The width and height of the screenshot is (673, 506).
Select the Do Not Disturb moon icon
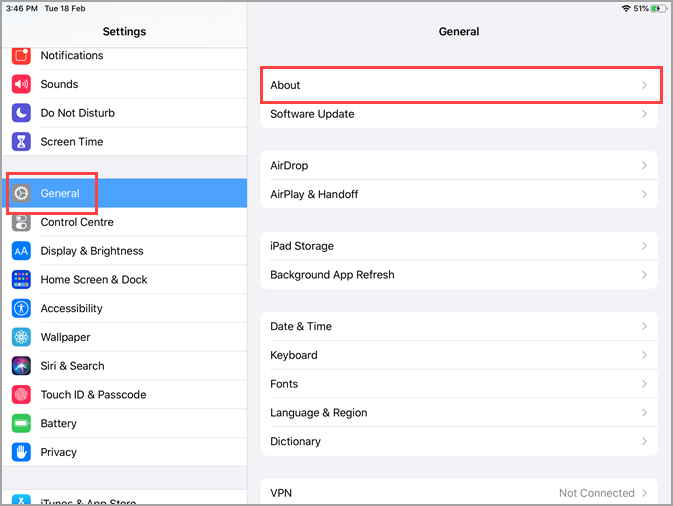pos(21,113)
